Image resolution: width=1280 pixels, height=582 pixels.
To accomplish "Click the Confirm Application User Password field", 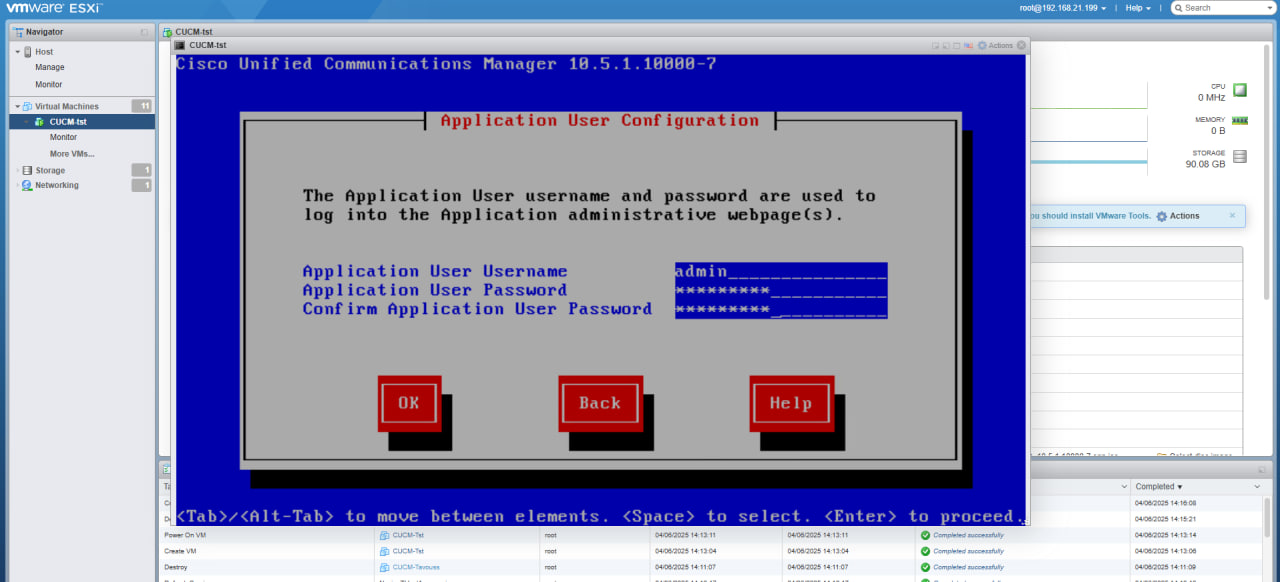I will [x=781, y=309].
